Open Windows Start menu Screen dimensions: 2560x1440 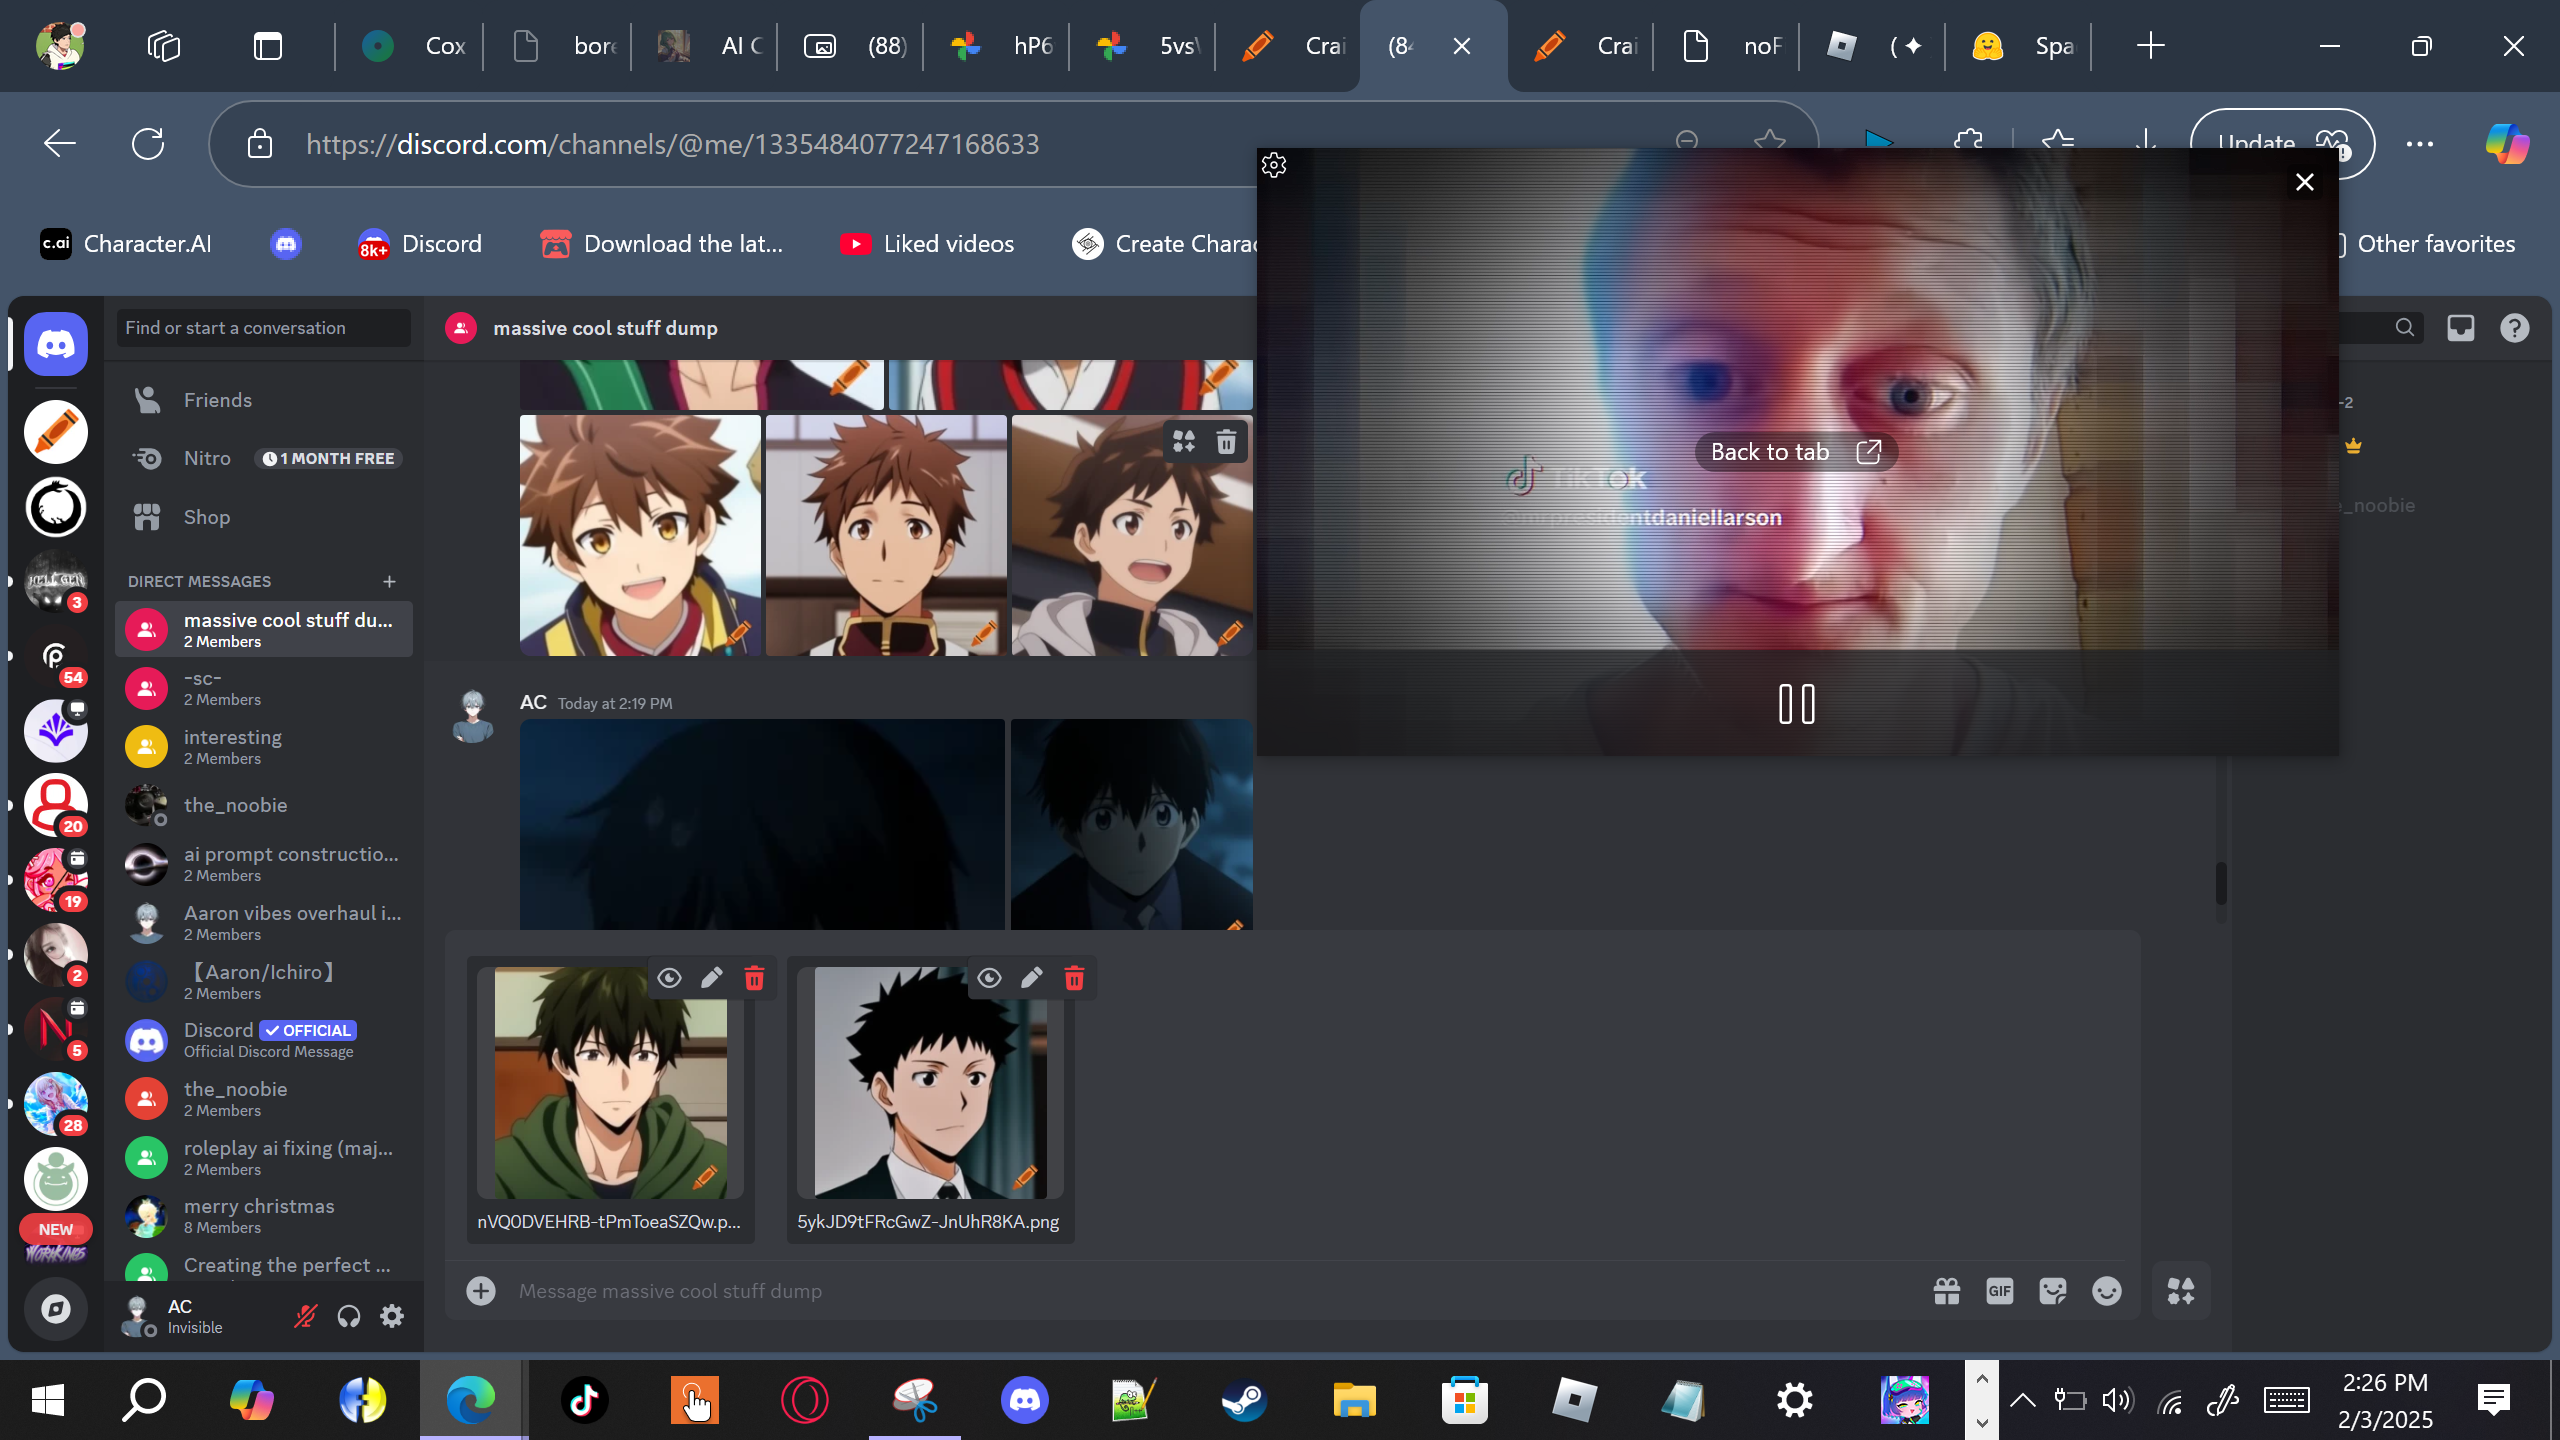click(47, 1400)
